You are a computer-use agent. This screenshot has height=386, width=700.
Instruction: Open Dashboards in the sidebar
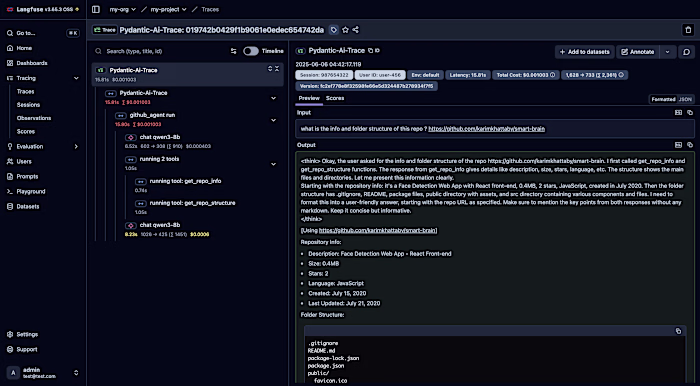click(x=32, y=63)
